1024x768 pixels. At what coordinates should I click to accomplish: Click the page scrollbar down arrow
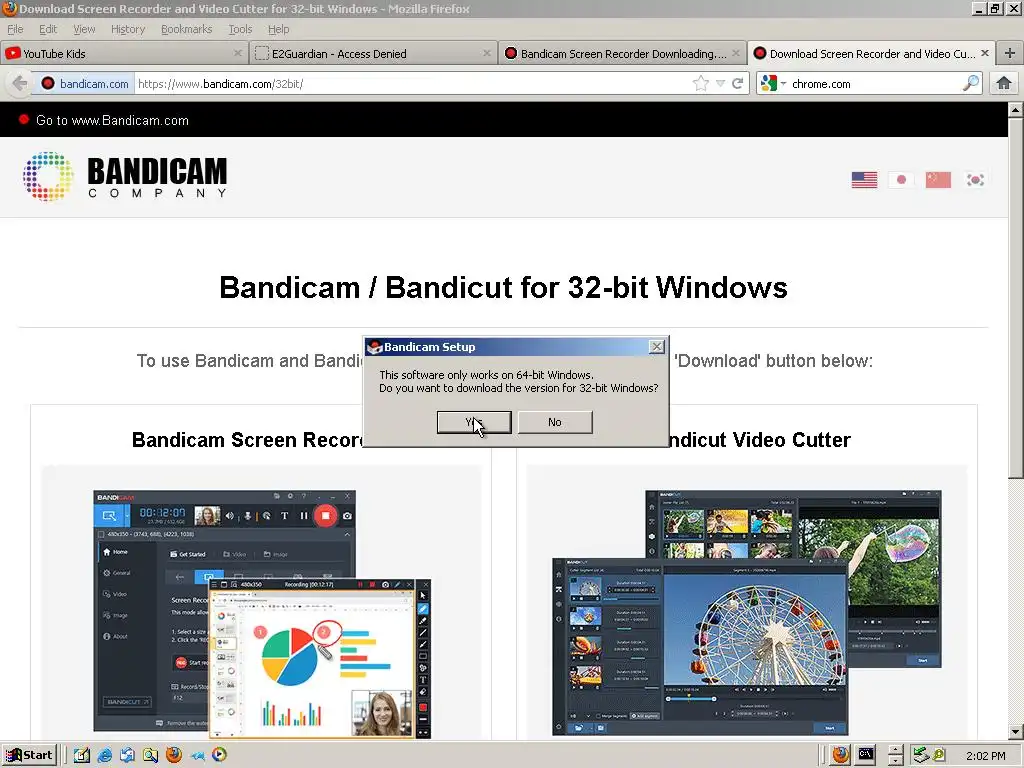tap(1016, 731)
